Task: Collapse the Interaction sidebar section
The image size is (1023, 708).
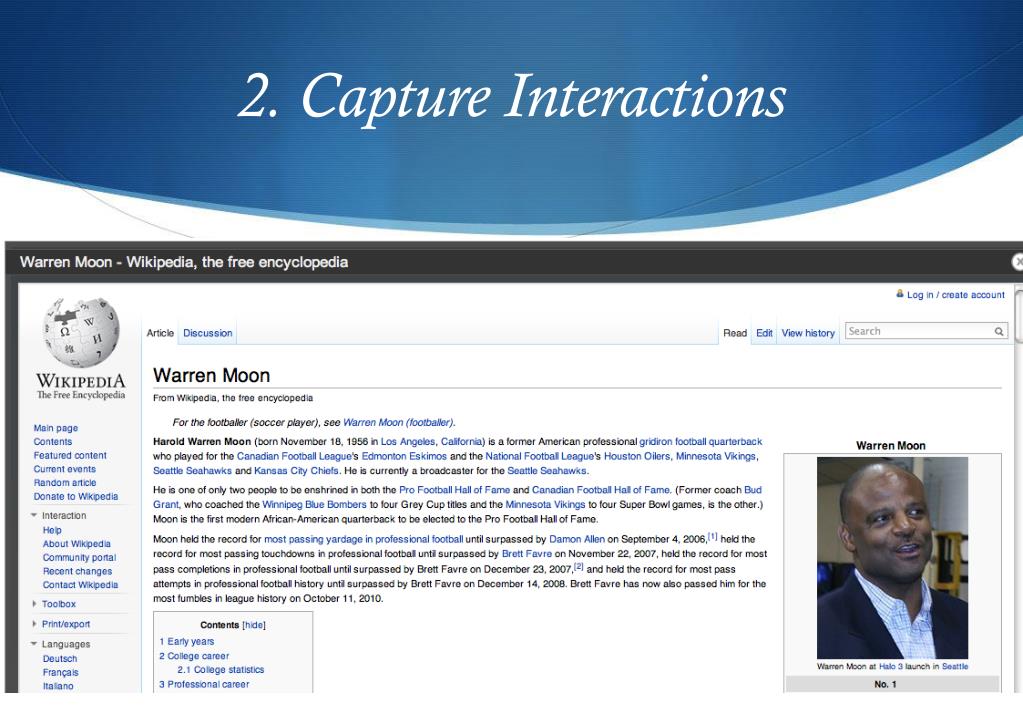Action: [x=33, y=516]
